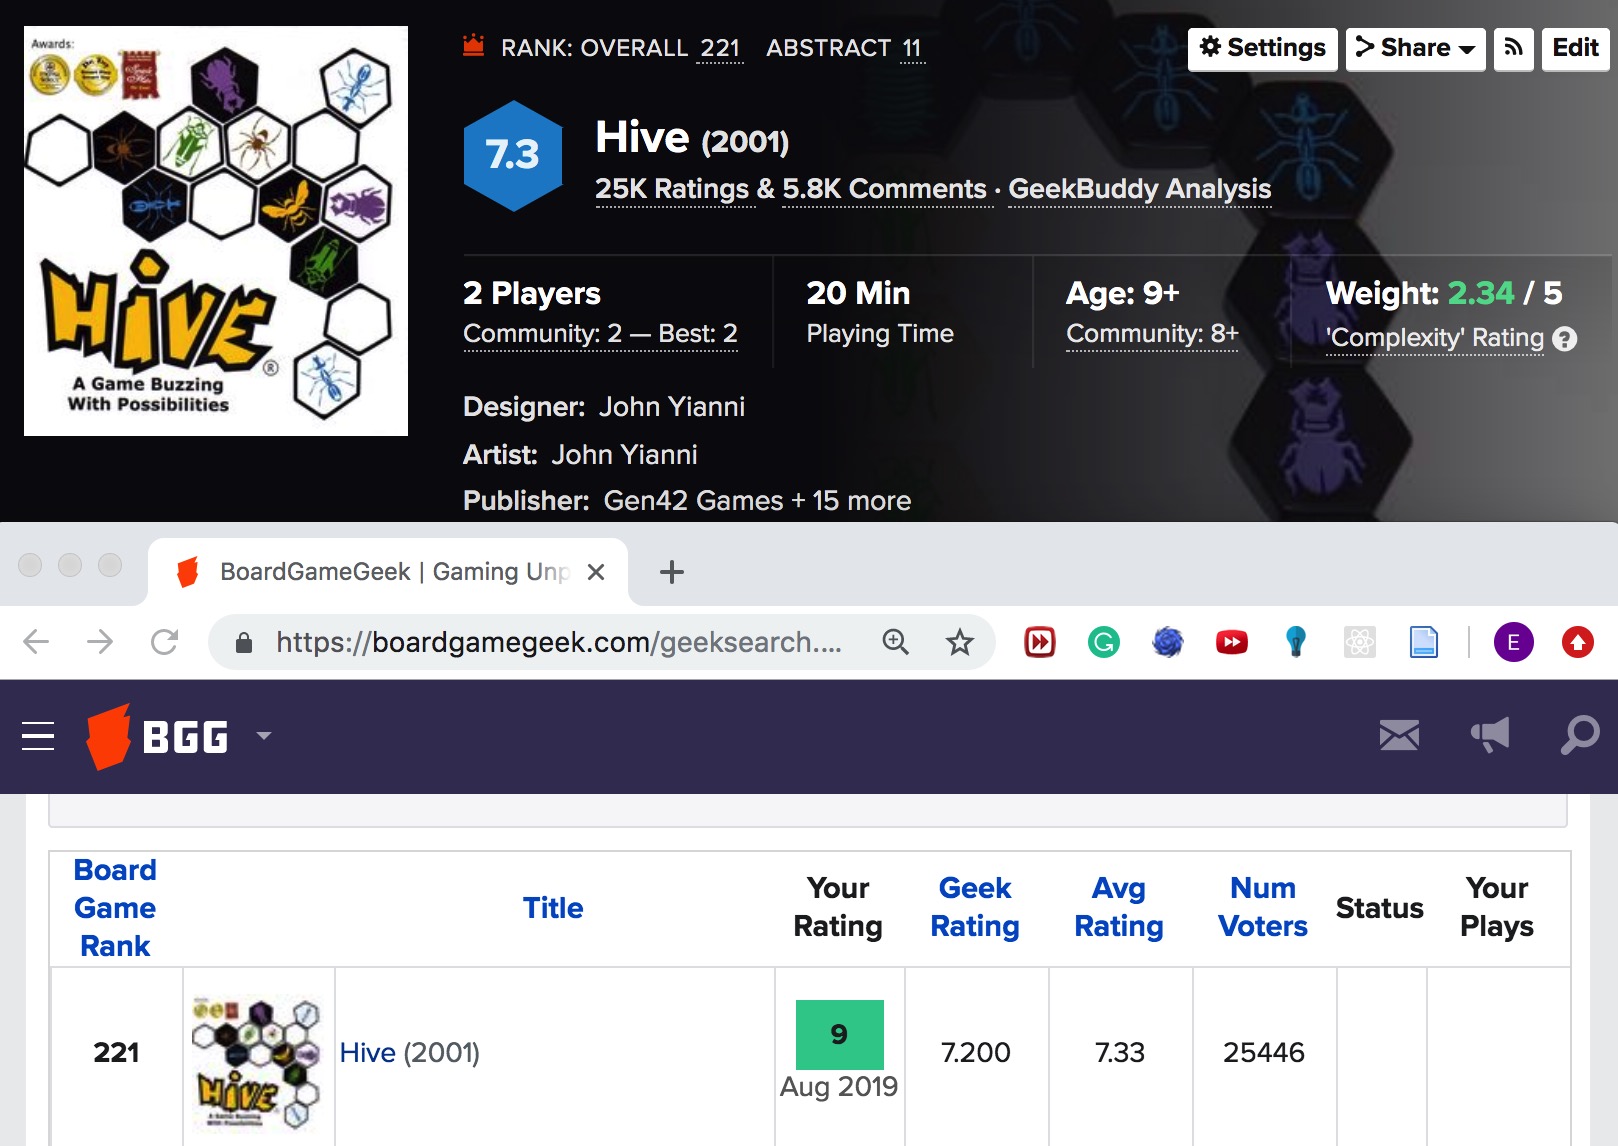Click the blue sphere extension icon
This screenshot has height=1146, width=1618.
point(1168,642)
